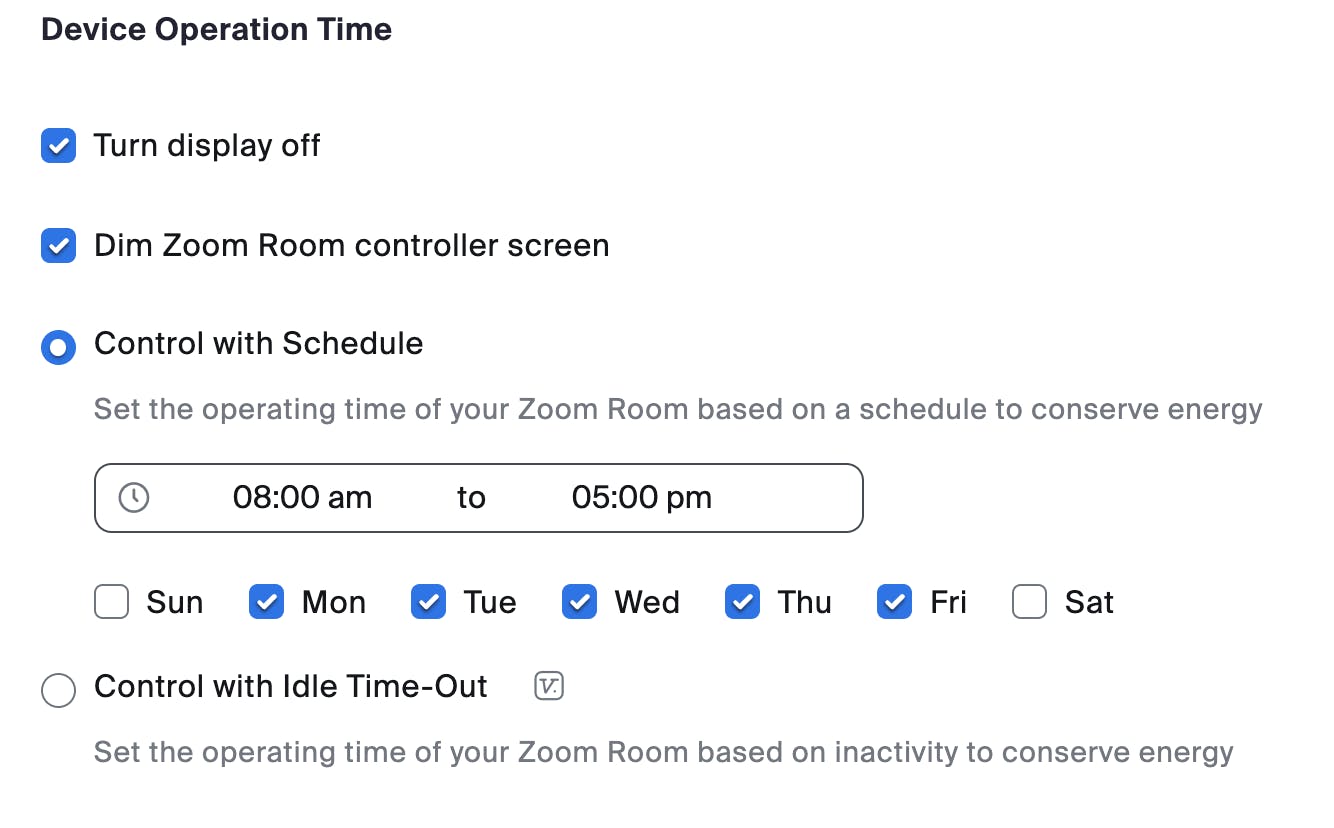Uncheck the Tue day checkbox
This screenshot has width=1334, height=828.
[428, 603]
